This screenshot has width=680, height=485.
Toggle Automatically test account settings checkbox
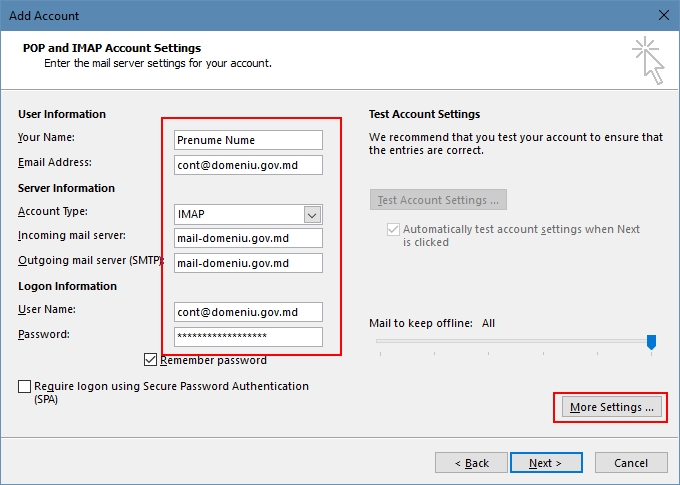[393, 230]
